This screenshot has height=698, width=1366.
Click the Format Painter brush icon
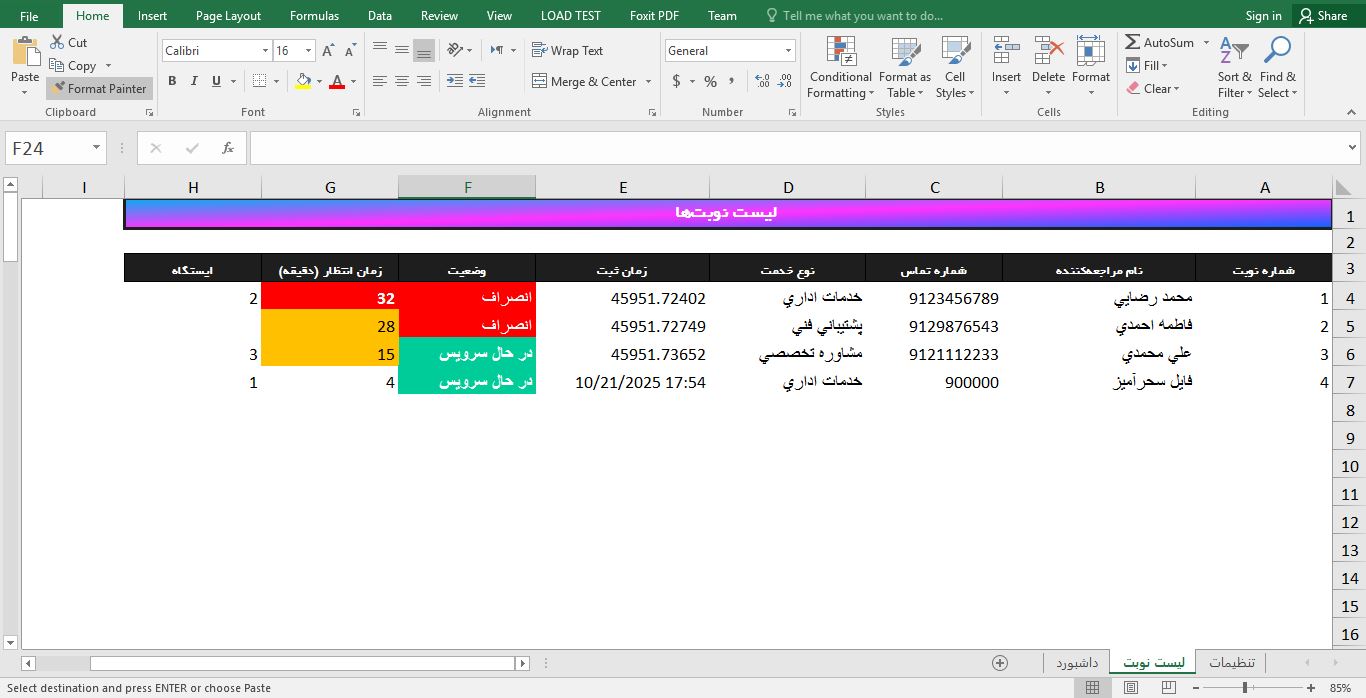(x=58, y=89)
